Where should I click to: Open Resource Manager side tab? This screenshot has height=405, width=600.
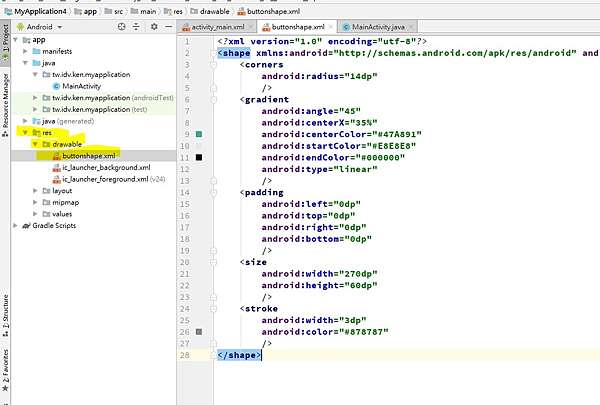pos(5,105)
